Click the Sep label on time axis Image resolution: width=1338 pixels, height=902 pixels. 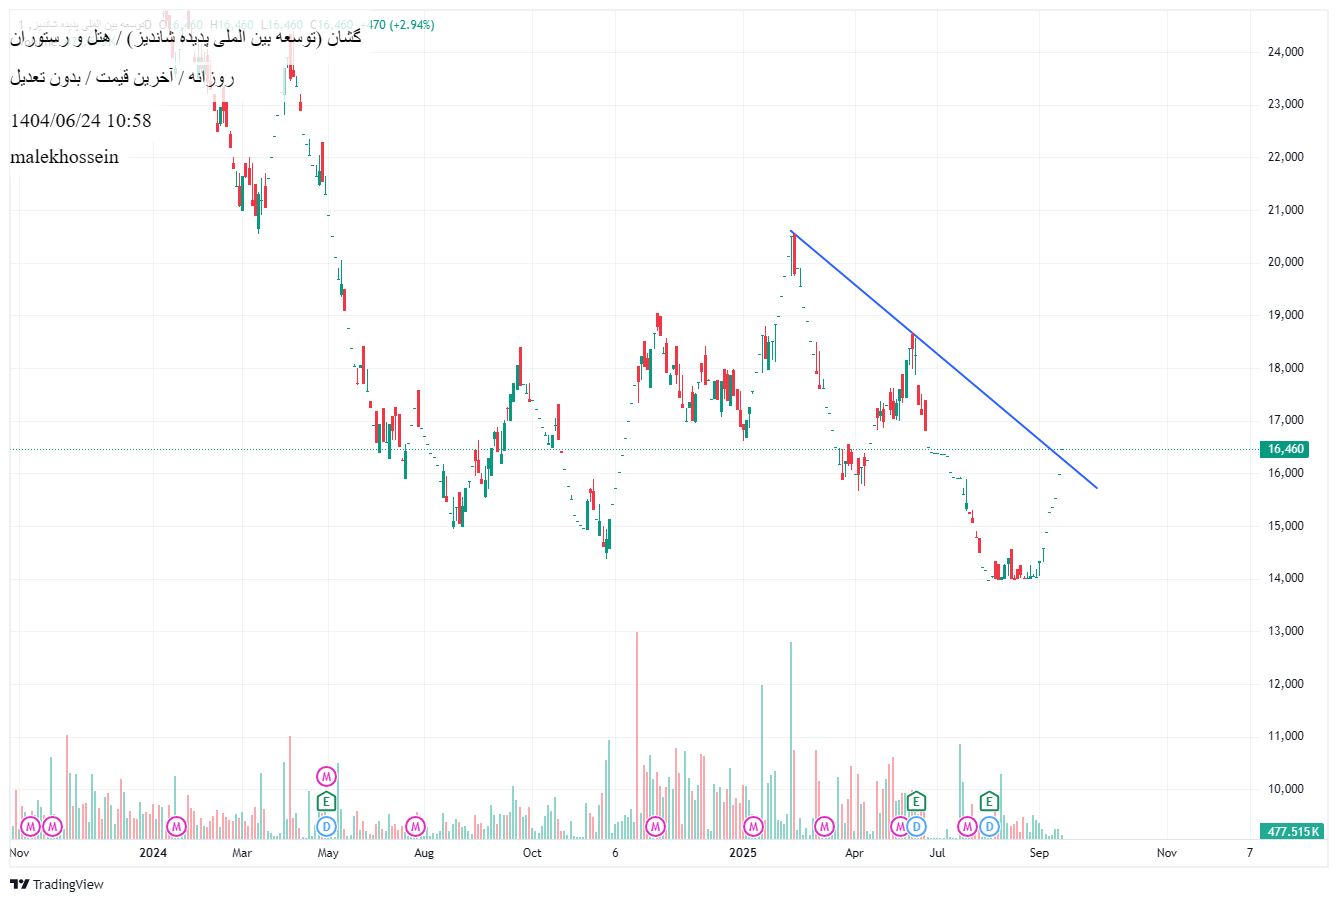pos(1039,853)
